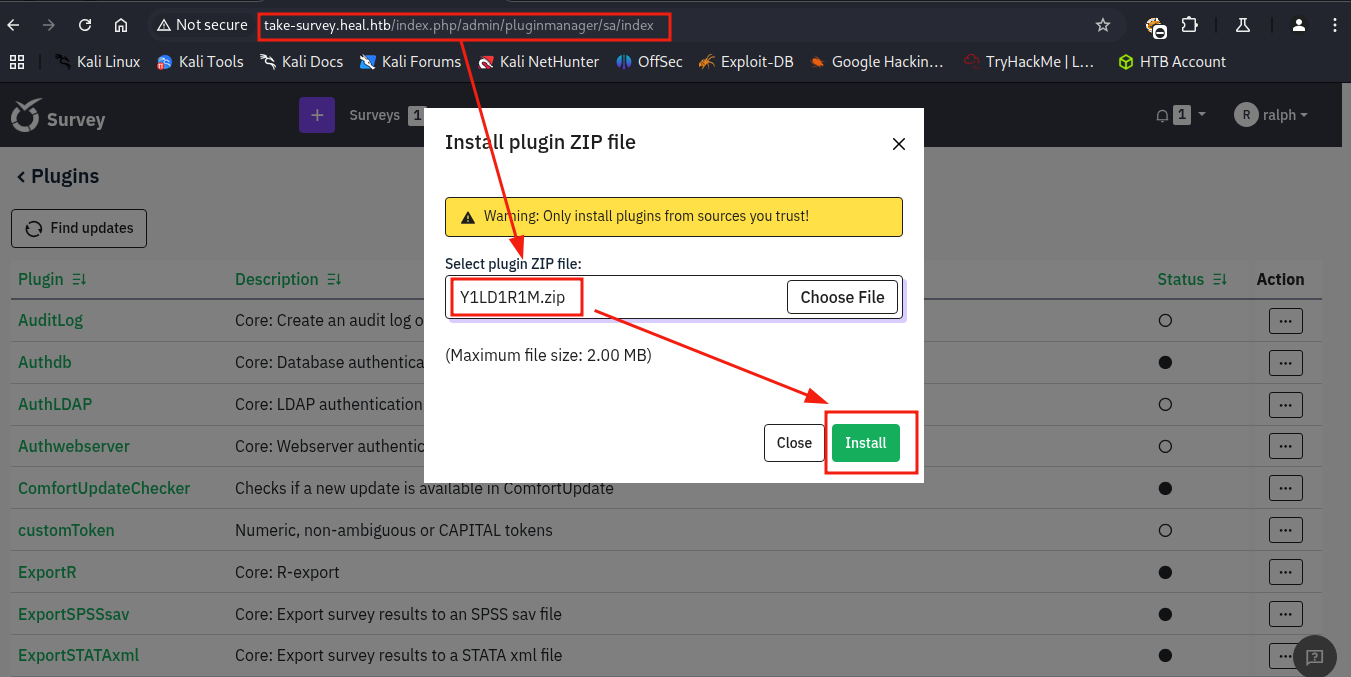The image size is (1351, 677).
Task: Click the Choose File button
Action: point(842,297)
